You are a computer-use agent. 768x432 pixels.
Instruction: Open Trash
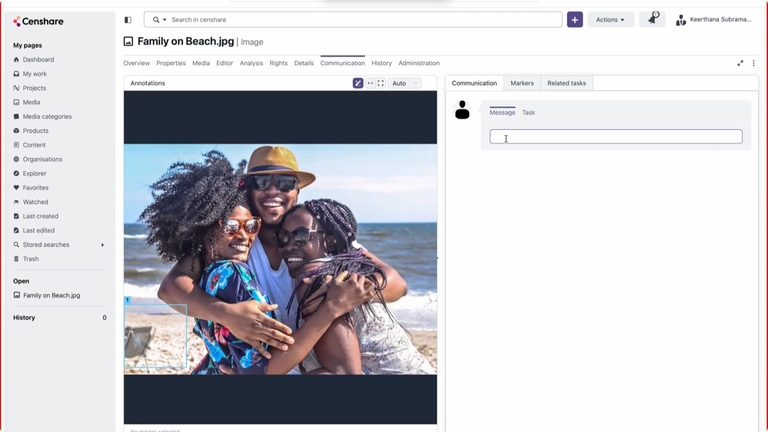point(30,259)
